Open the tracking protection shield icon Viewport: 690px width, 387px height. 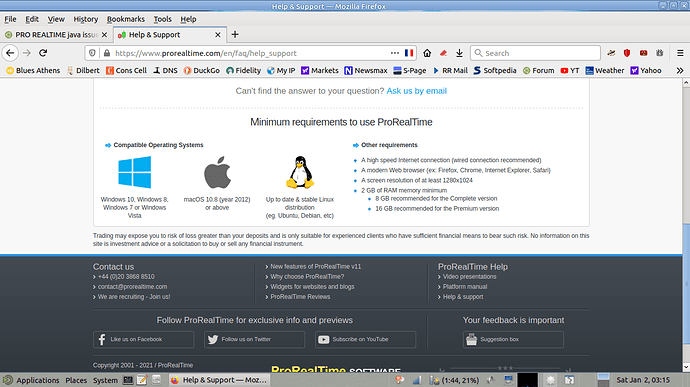click(x=92, y=53)
